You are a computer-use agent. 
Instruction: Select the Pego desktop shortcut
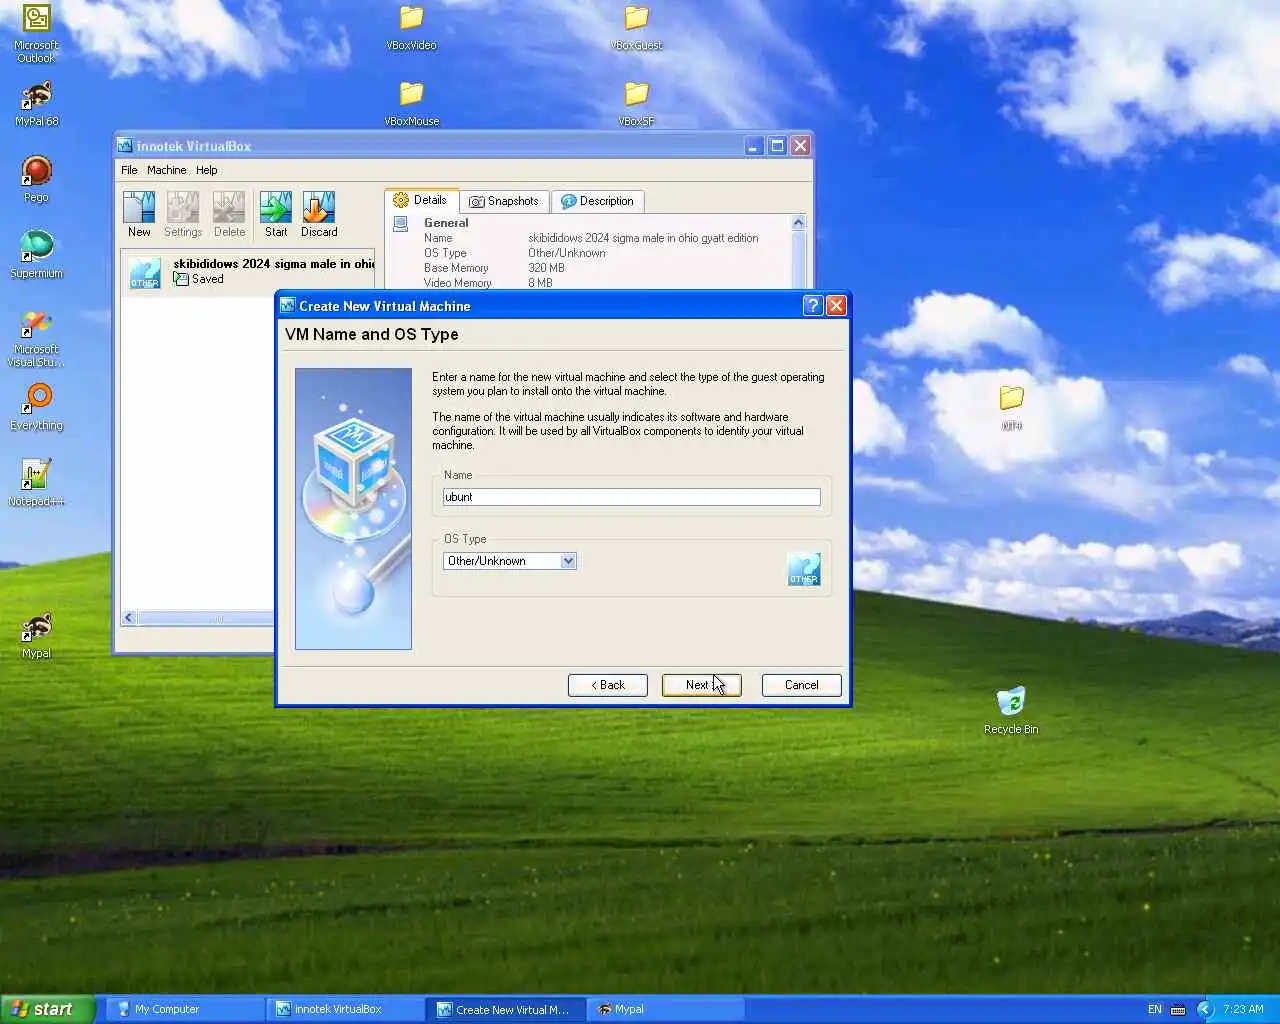click(x=36, y=180)
